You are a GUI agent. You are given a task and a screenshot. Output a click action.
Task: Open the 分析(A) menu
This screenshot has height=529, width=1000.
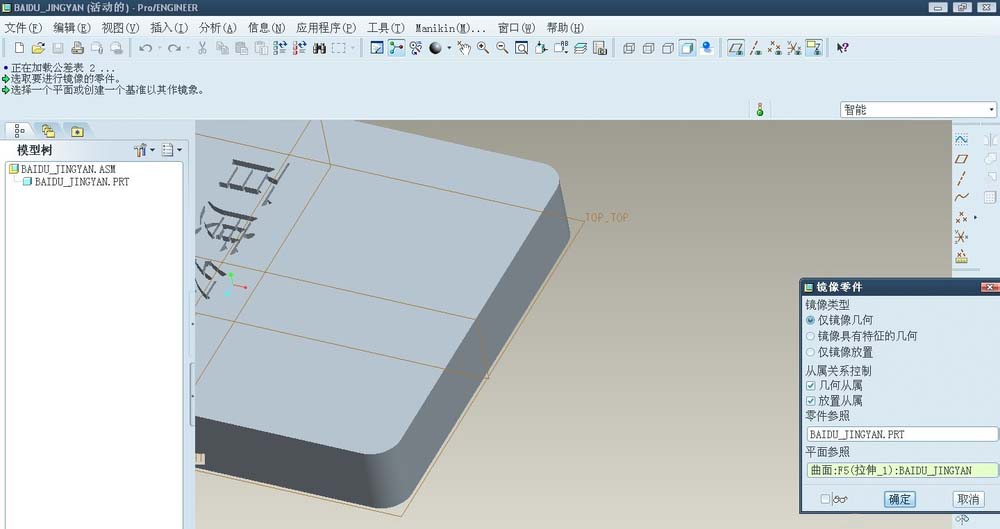(217, 28)
